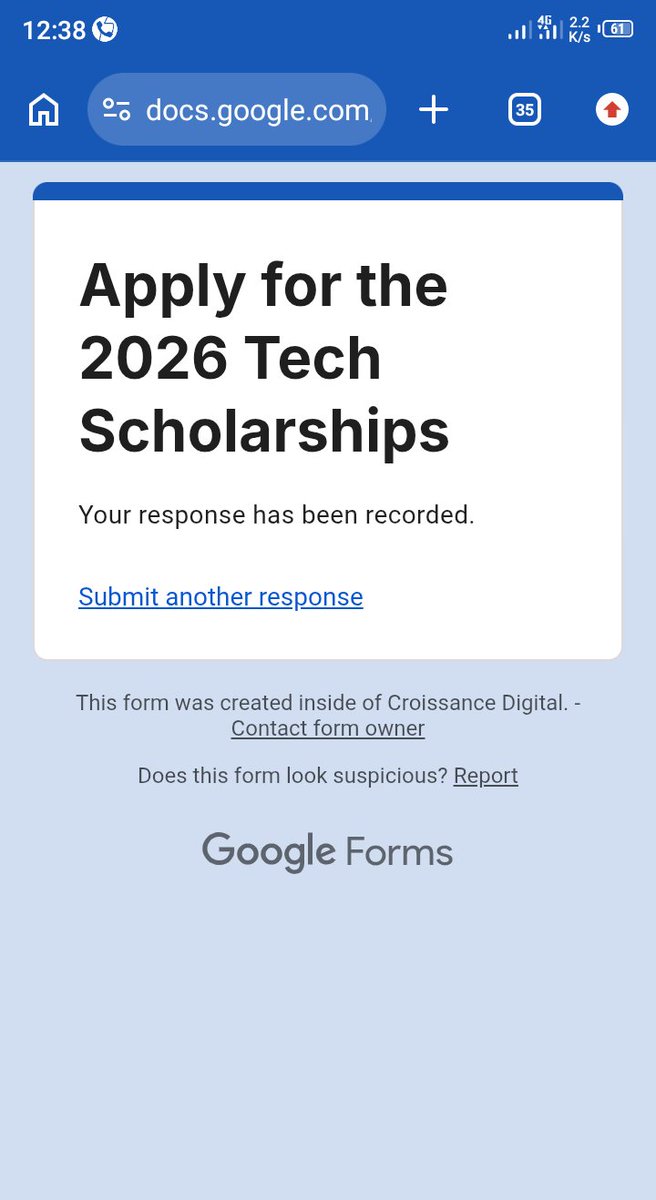Report this form as suspicious

pos(486,776)
